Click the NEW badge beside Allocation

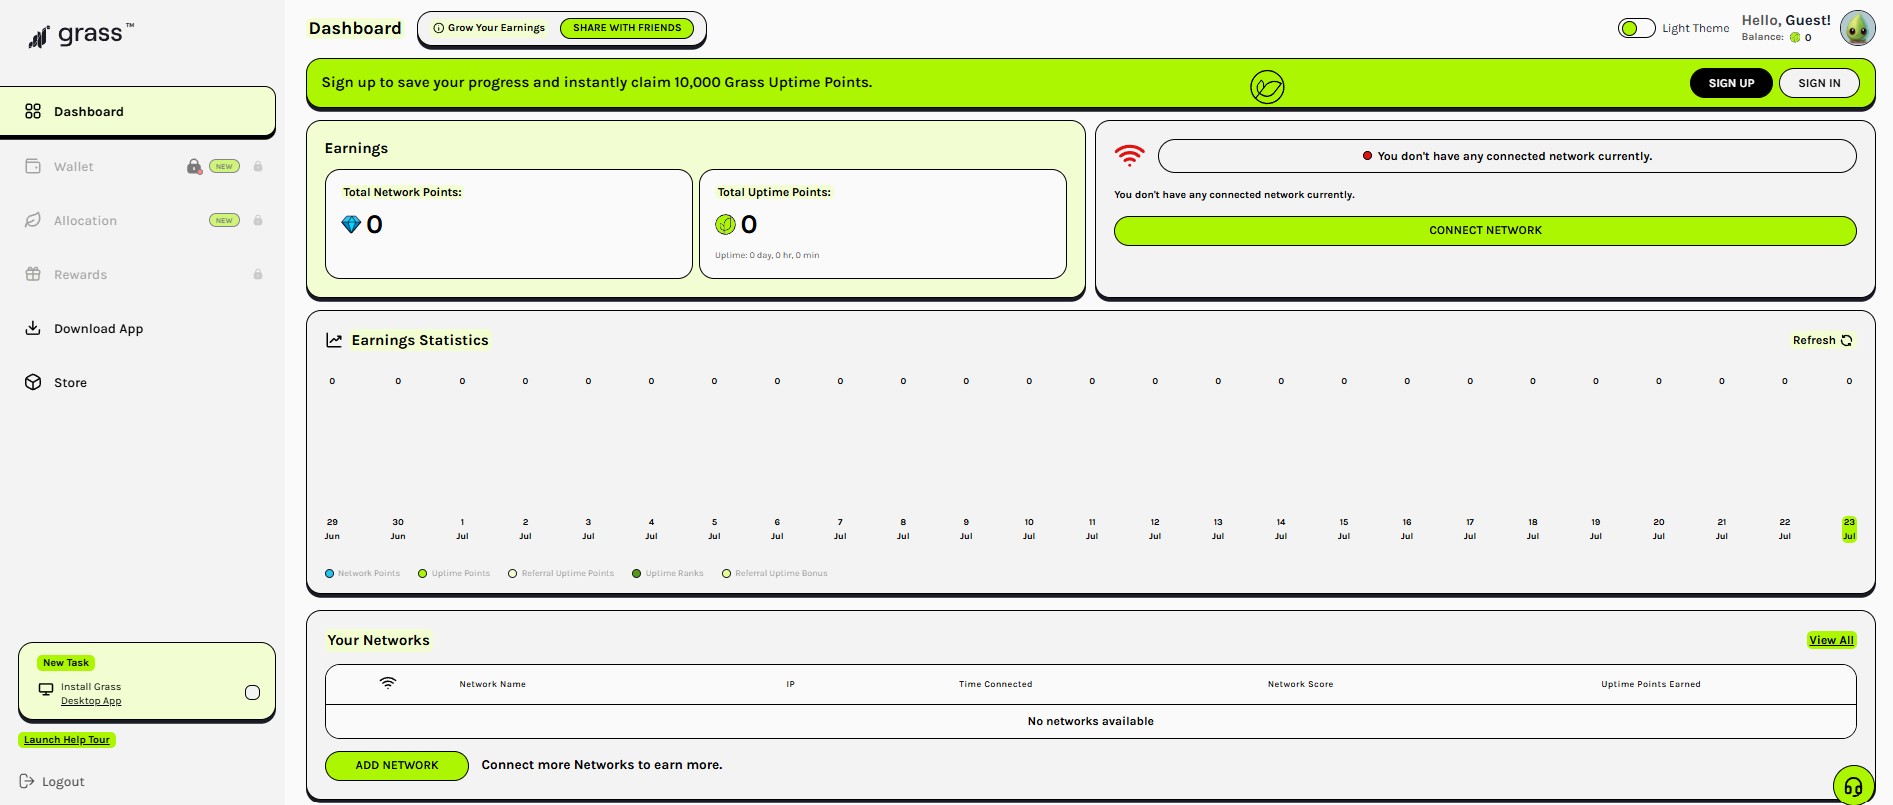pyautogui.click(x=224, y=221)
